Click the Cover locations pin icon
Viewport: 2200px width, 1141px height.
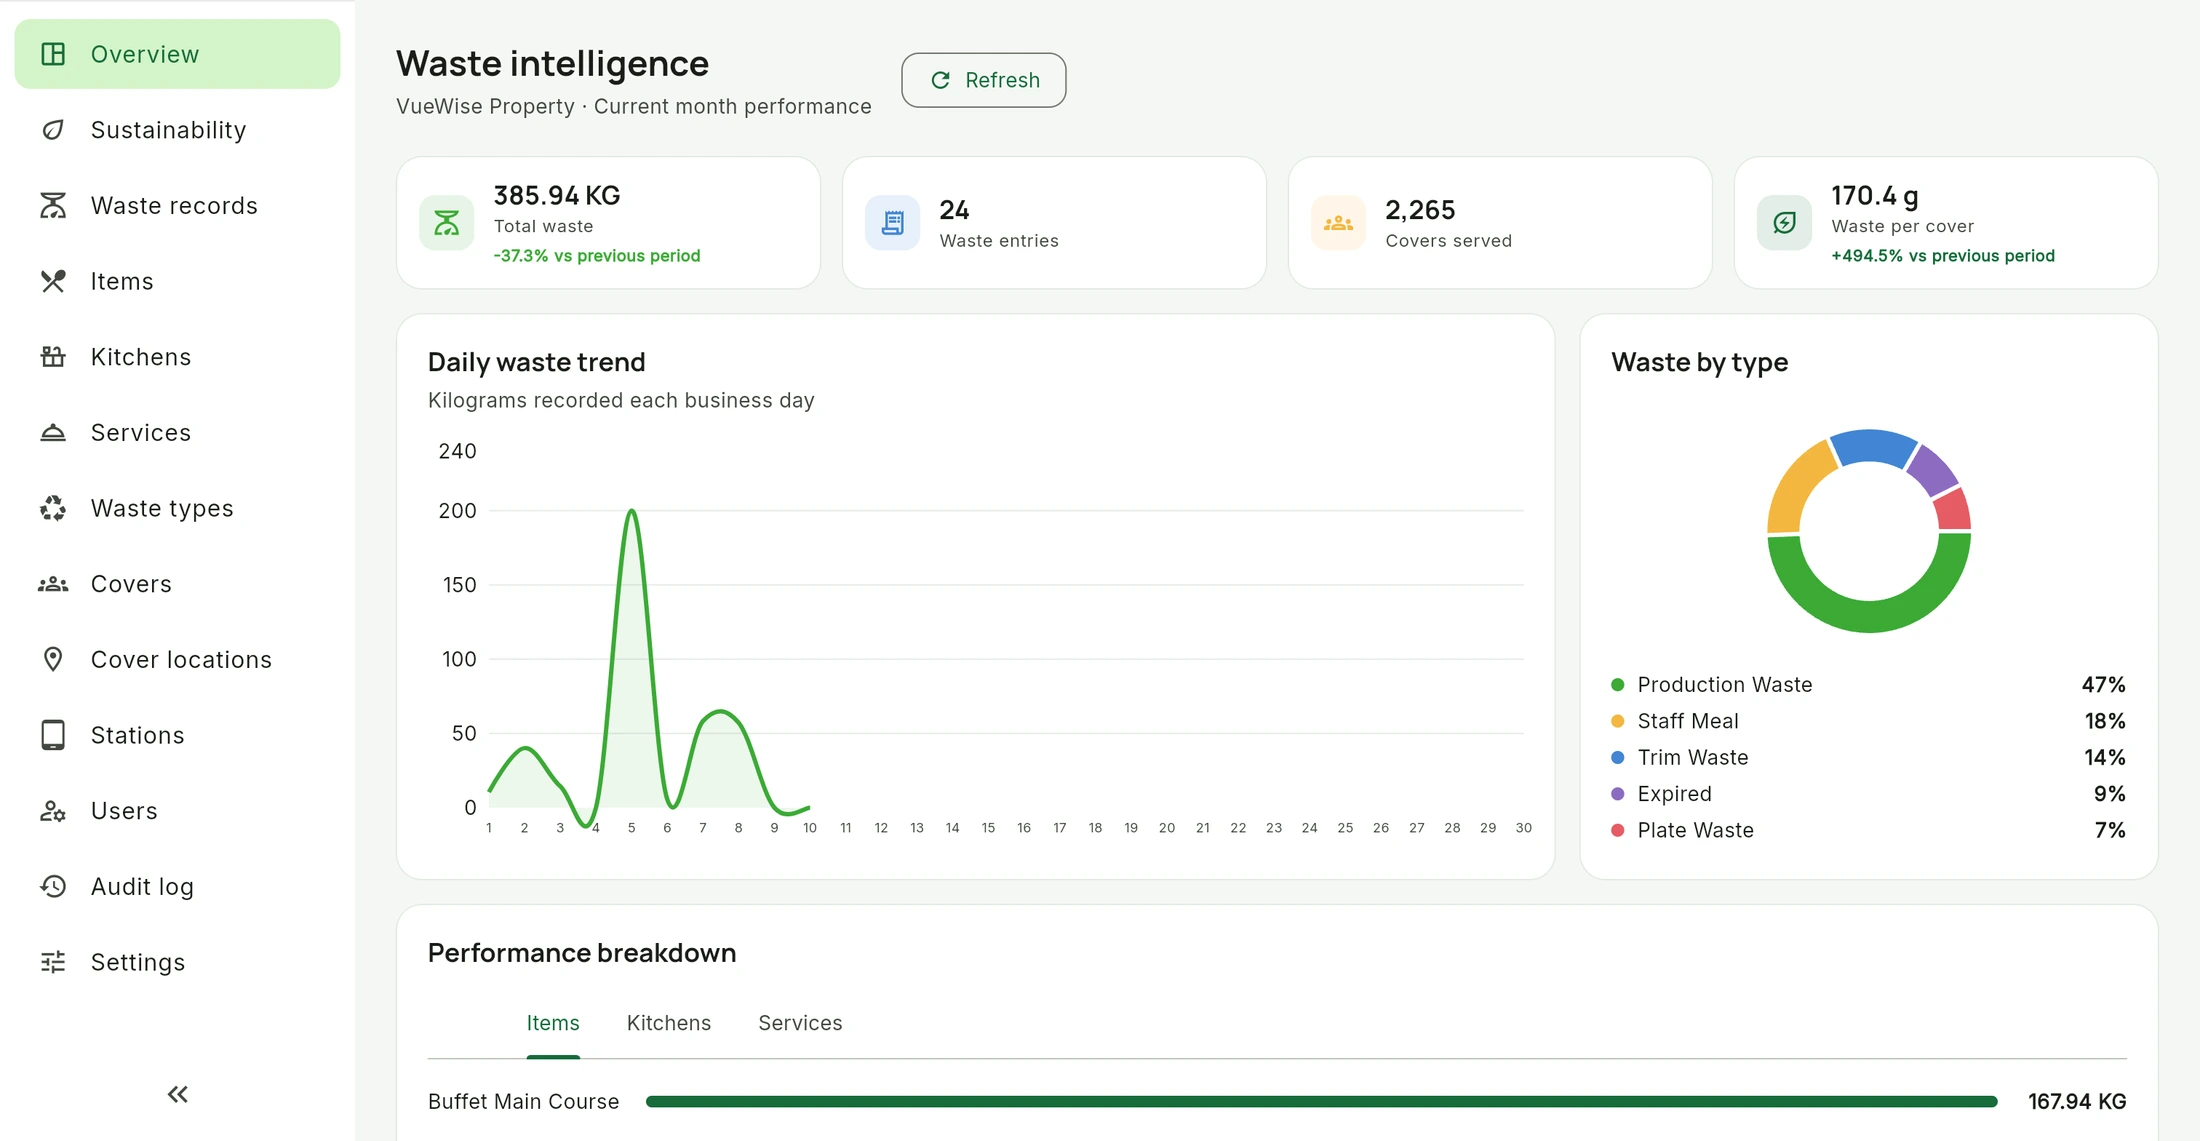pos(53,659)
